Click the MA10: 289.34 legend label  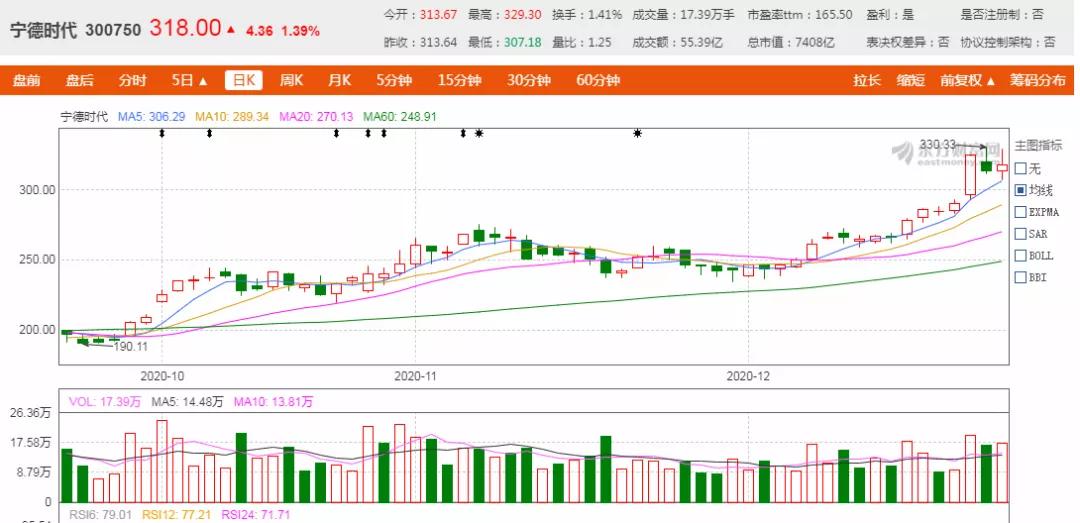232,117
